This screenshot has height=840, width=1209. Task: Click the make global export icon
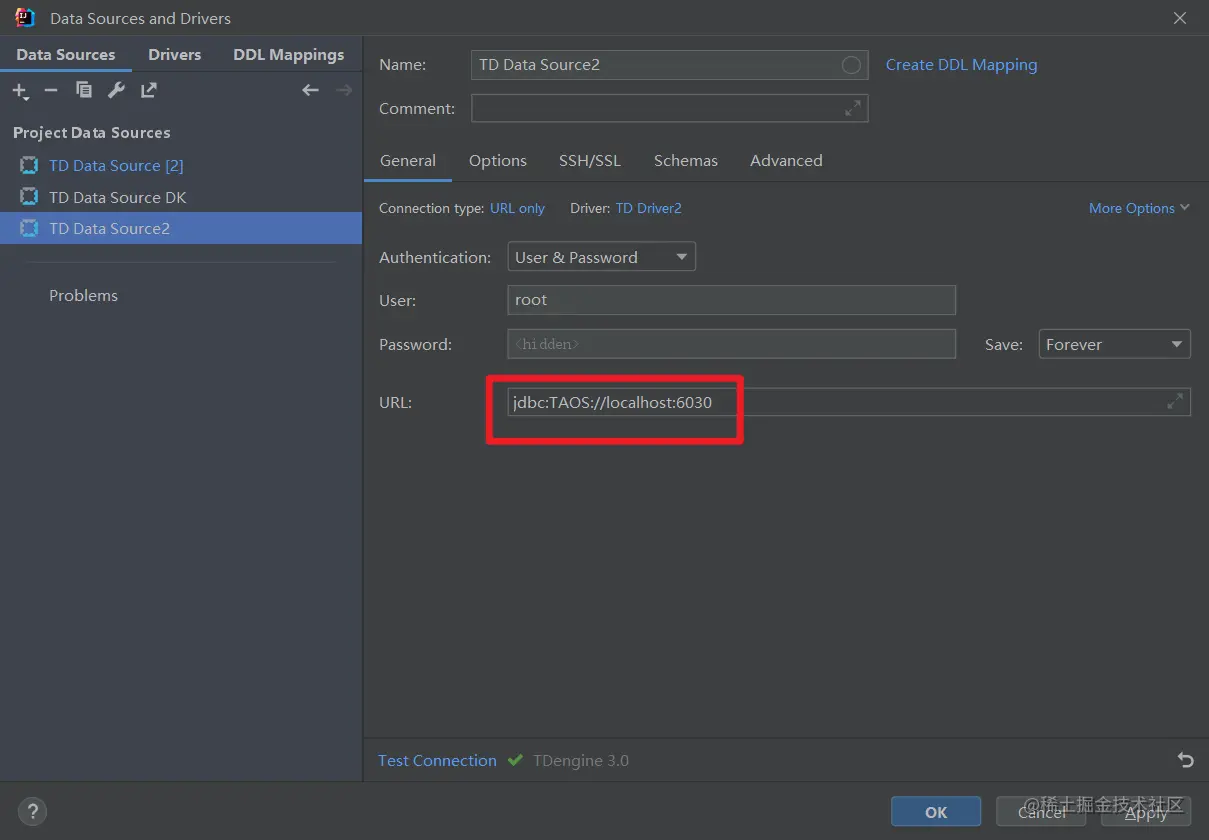point(148,90)
